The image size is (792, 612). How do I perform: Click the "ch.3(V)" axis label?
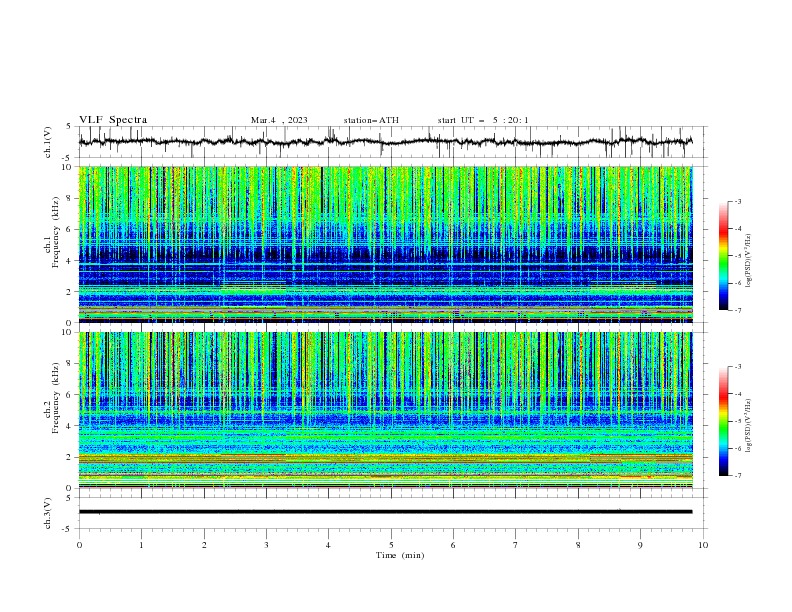click(48, 513)
